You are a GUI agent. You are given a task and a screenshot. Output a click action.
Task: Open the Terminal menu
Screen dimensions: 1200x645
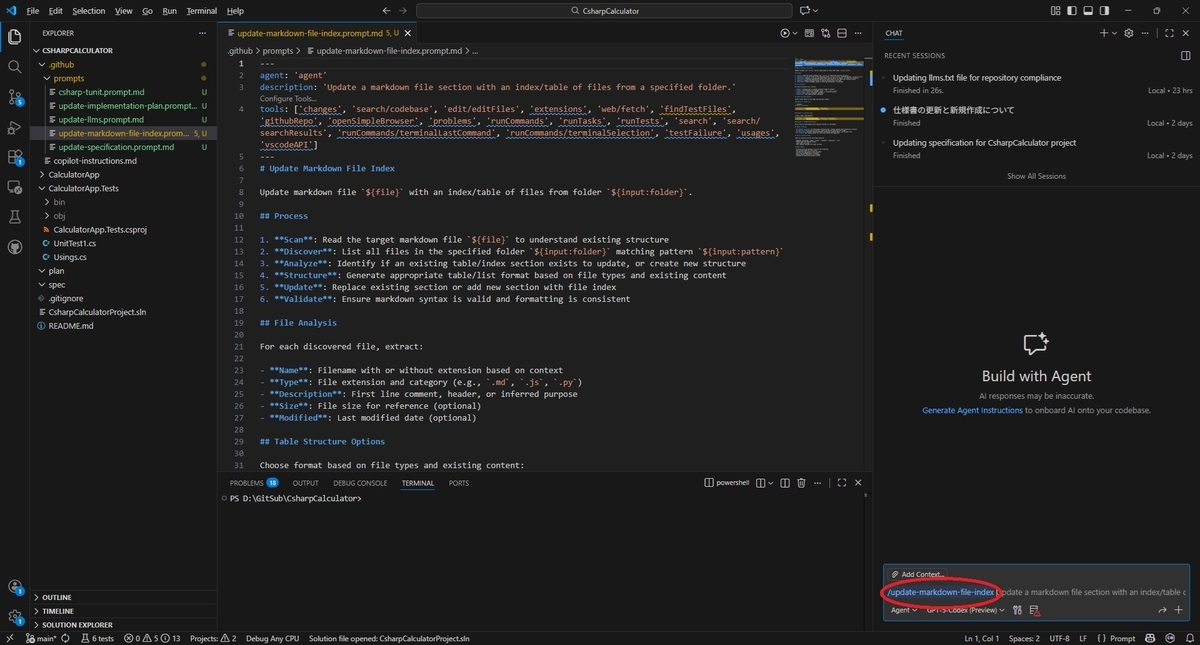[201, 10]
